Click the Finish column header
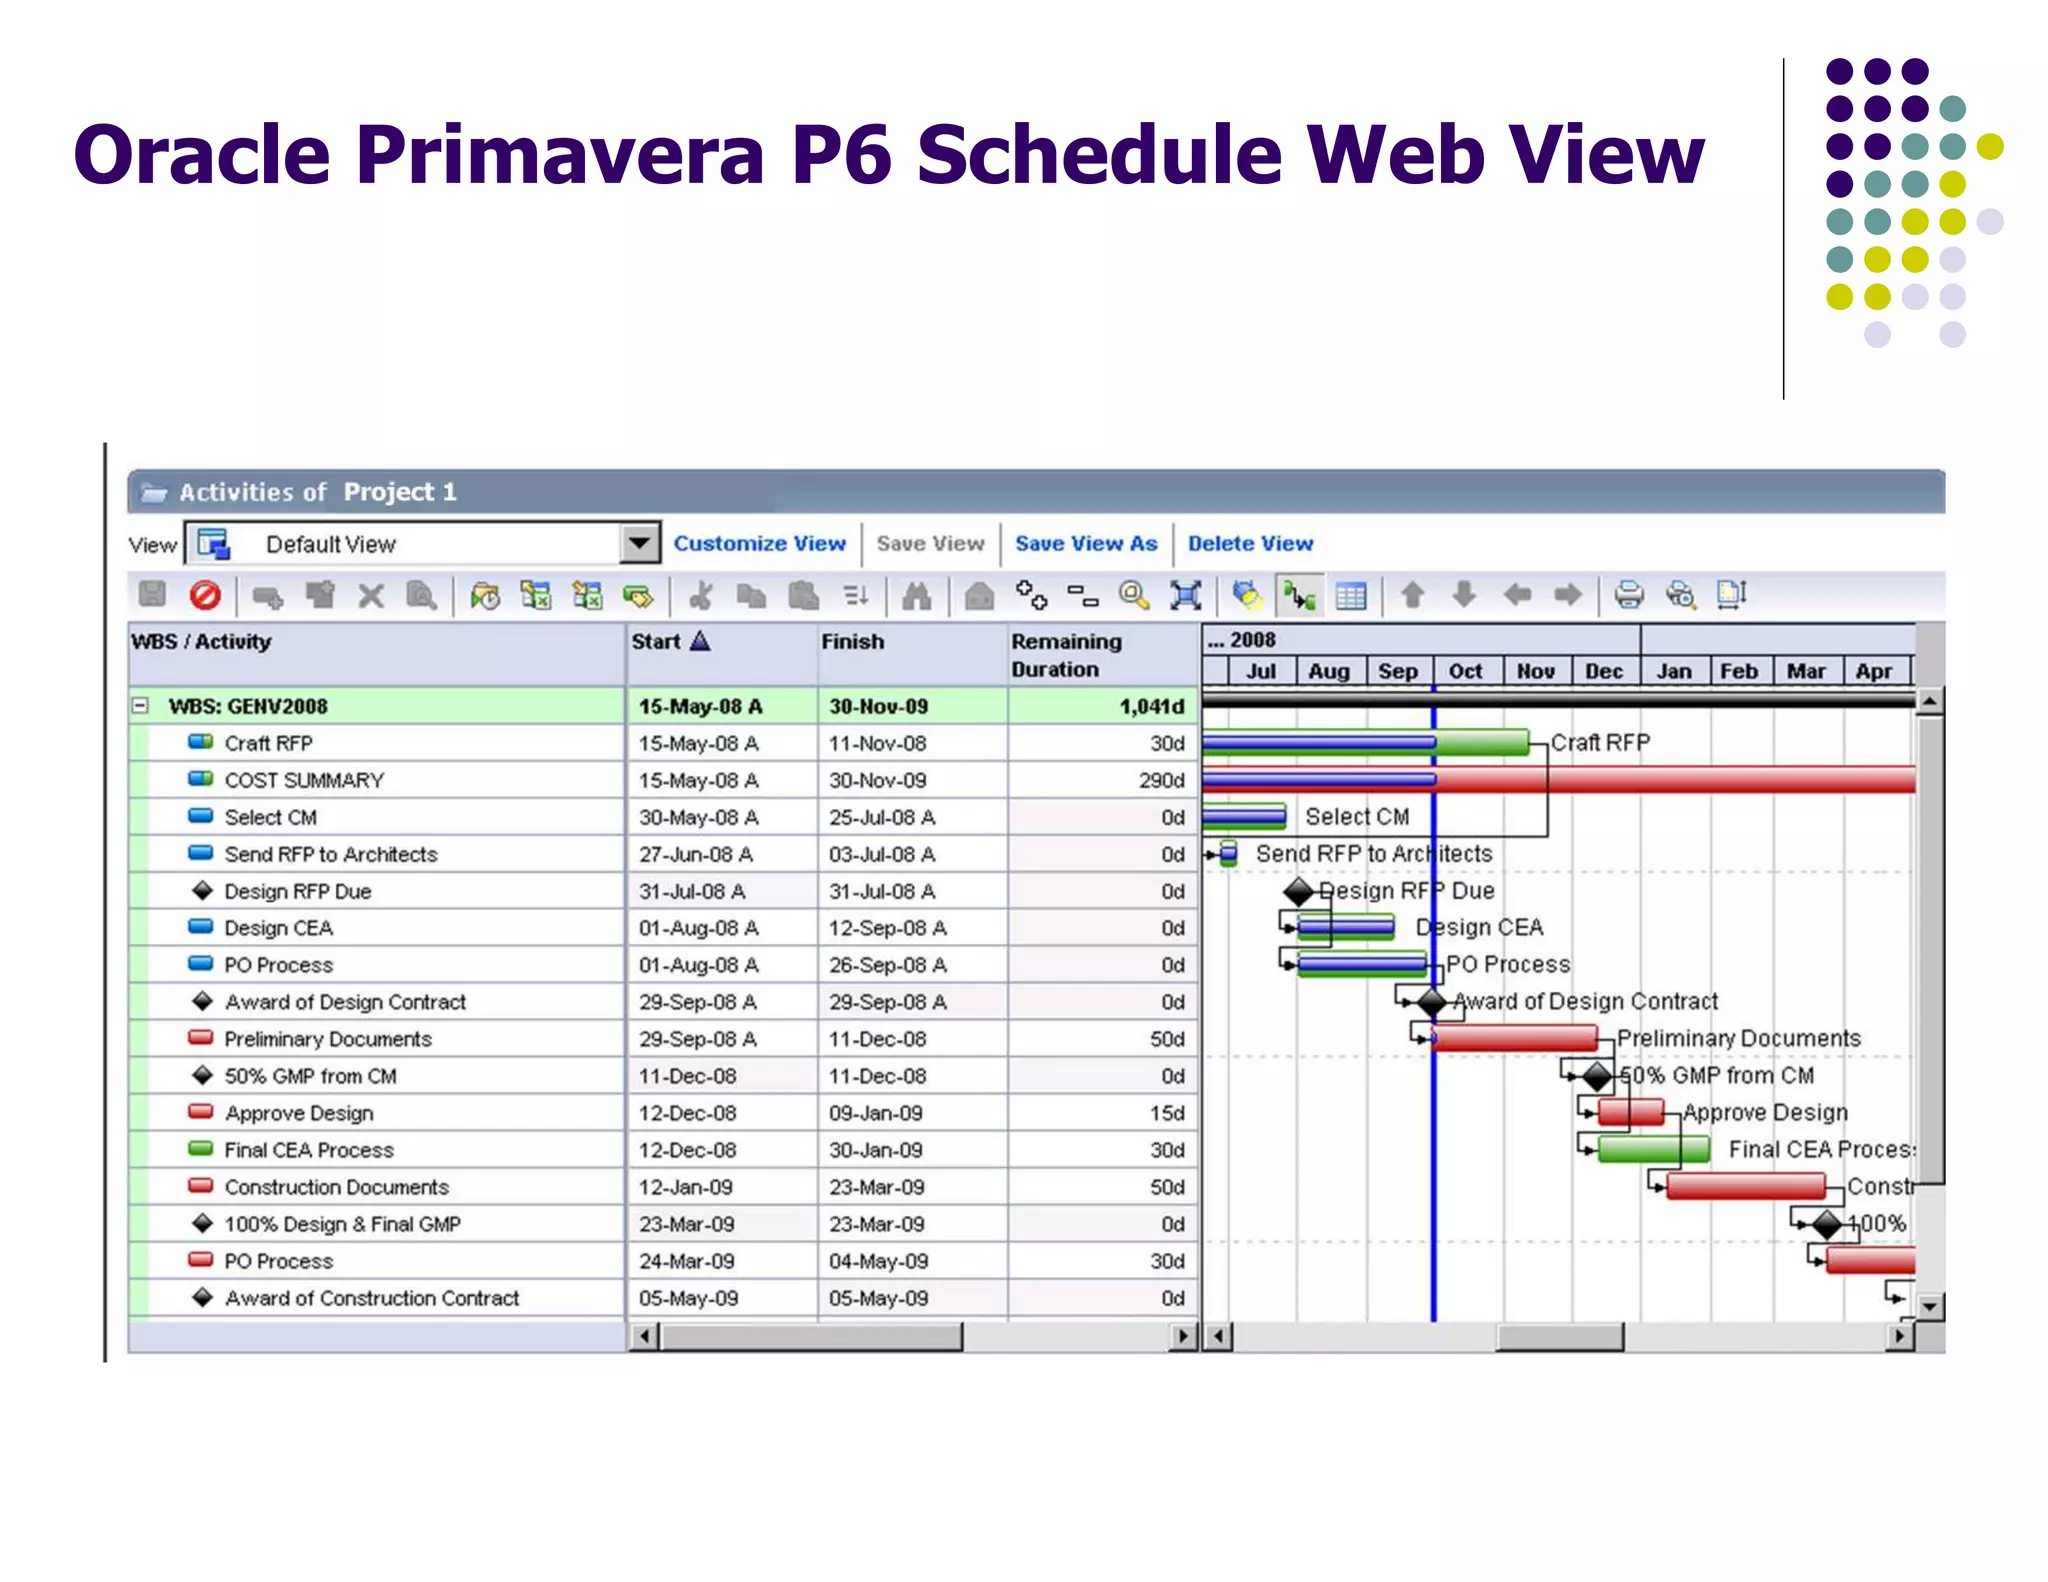Viewport: 2048px width, 1582px height. click(912, 654)
